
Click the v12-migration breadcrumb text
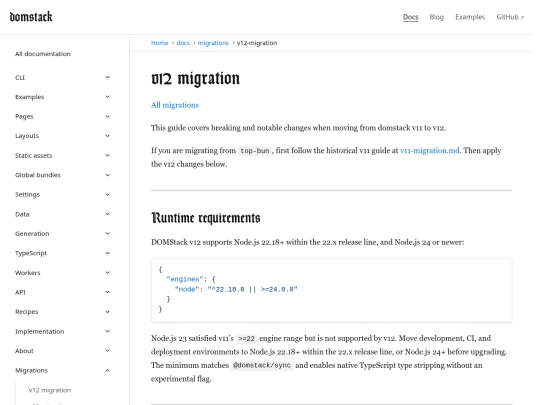(x=257, y=43)
